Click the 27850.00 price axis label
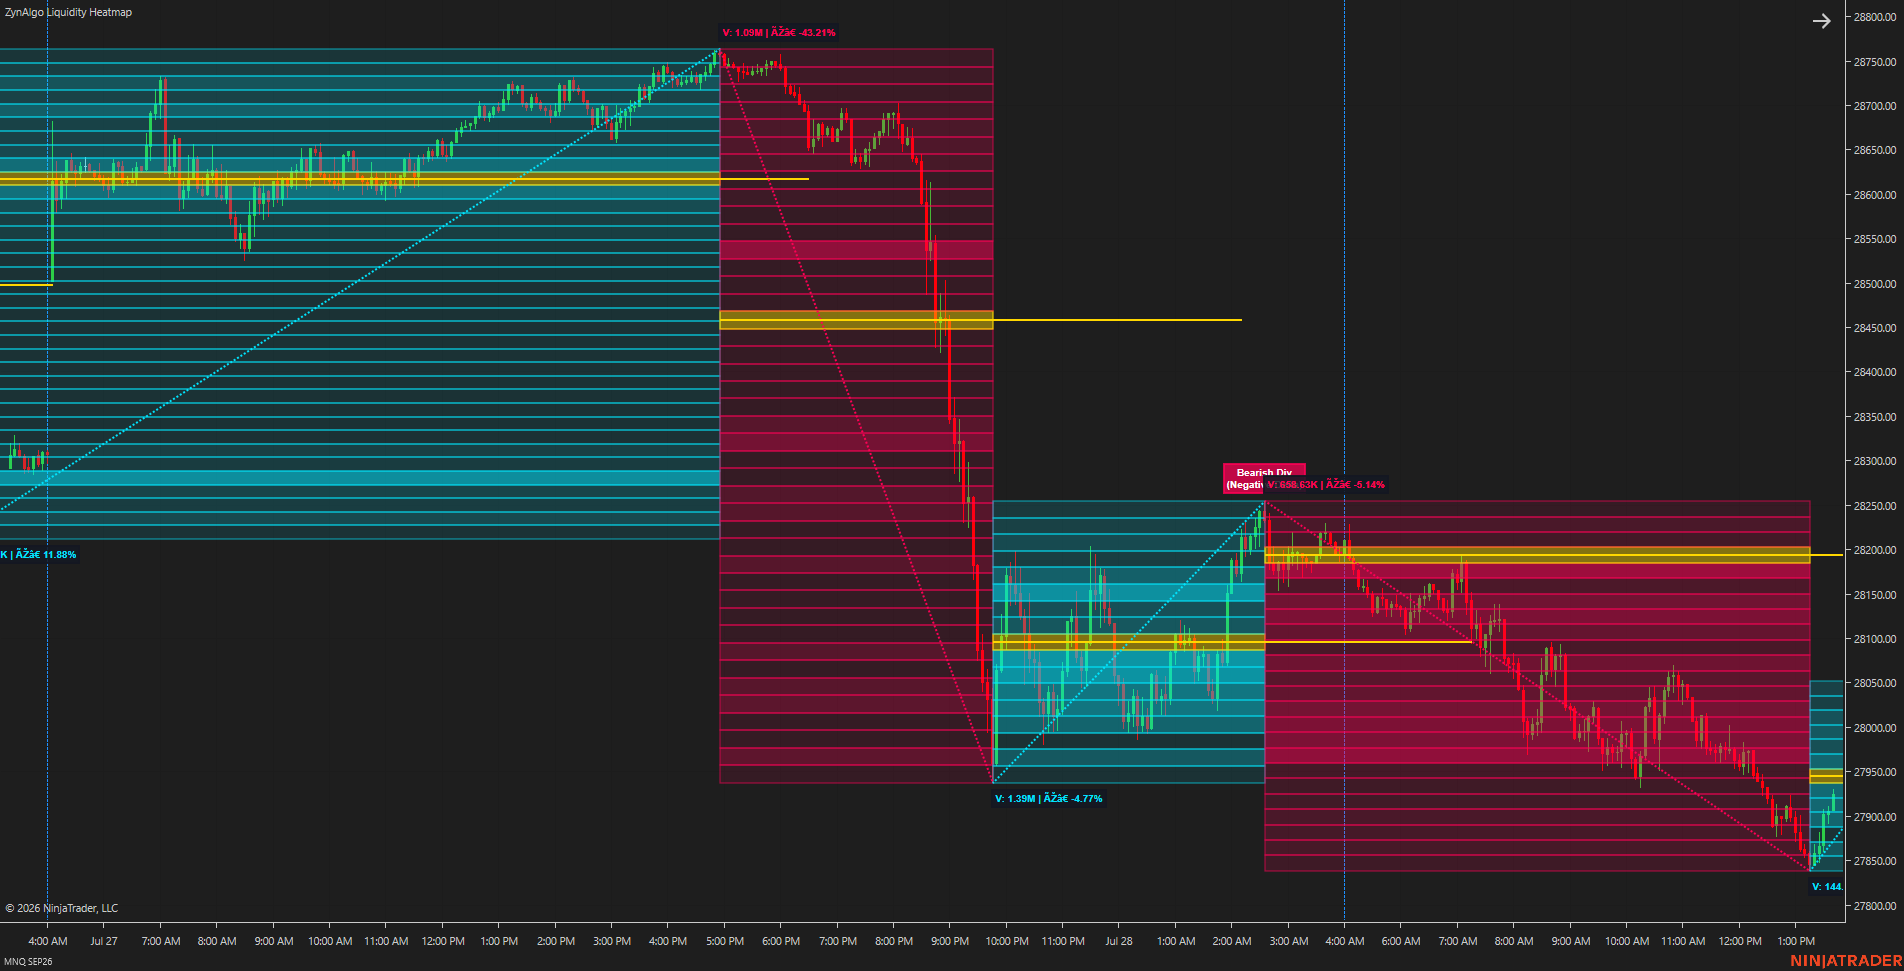 [x=1875, y=861]
